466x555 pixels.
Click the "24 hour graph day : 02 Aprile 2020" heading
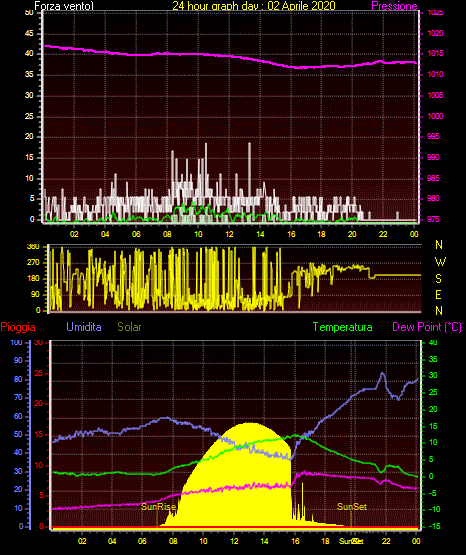[254, 5]
